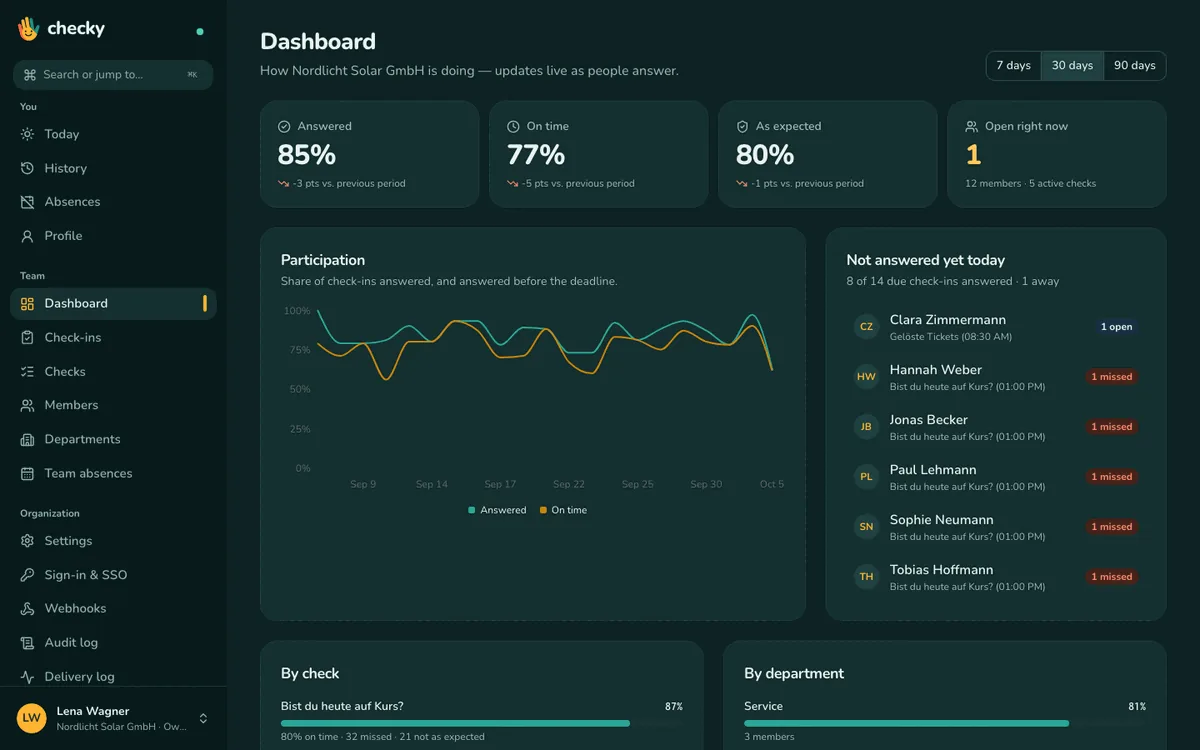Click the Absences calendar icon

tap(27, 202)
